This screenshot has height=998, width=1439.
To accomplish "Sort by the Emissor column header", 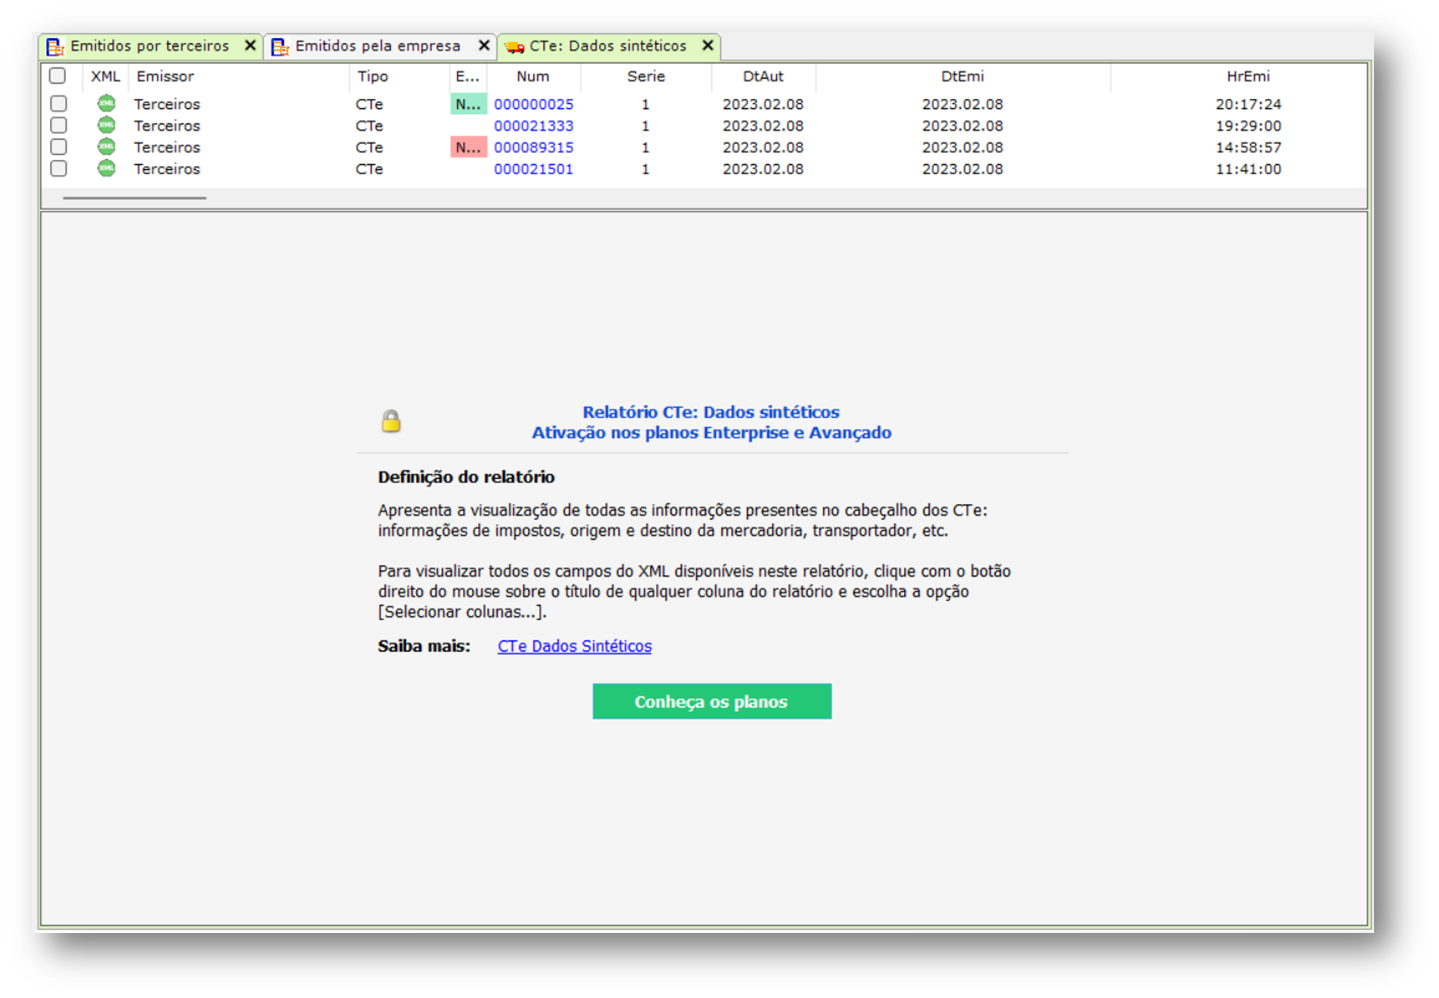I will click(x=165, y=76).
